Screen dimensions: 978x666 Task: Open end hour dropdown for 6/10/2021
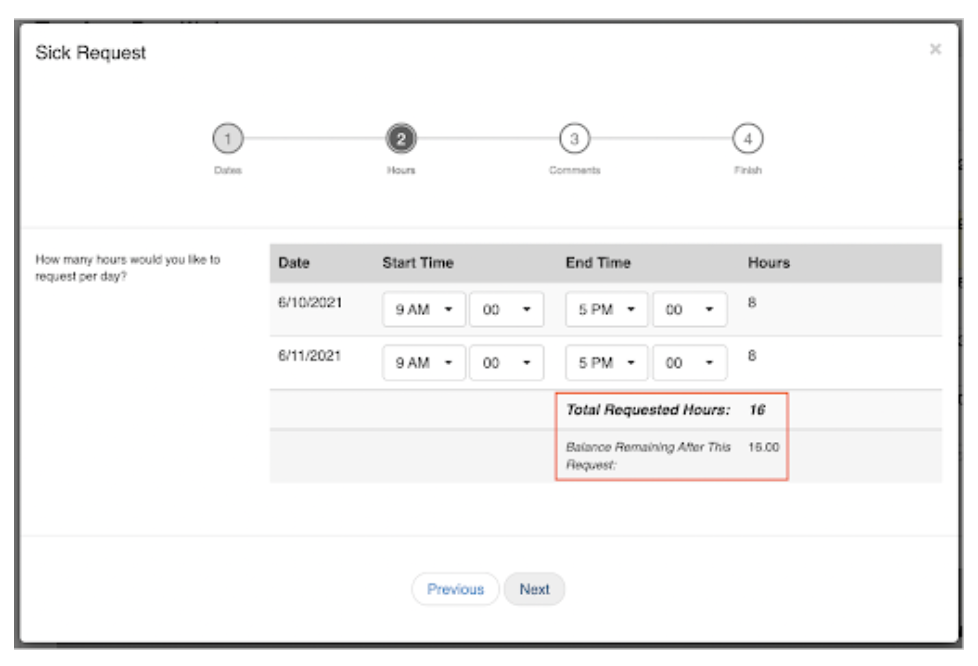[x=606, y=310]
